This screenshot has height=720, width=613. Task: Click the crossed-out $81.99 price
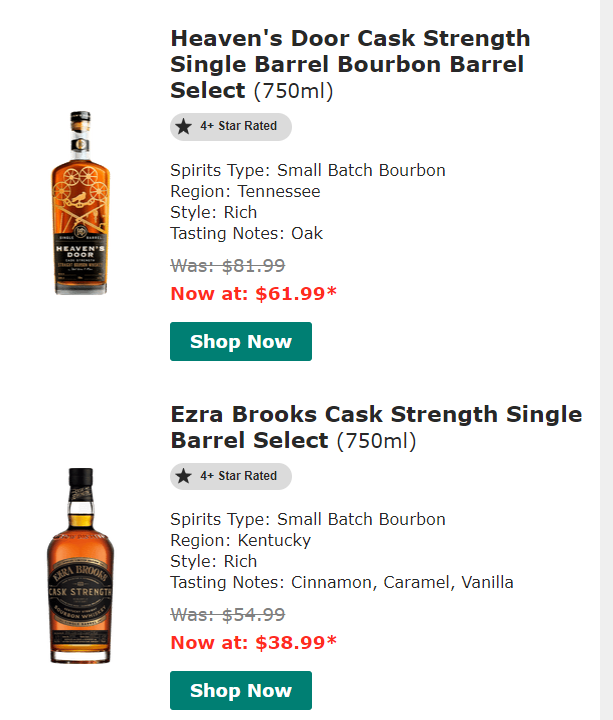click(228, 266)
